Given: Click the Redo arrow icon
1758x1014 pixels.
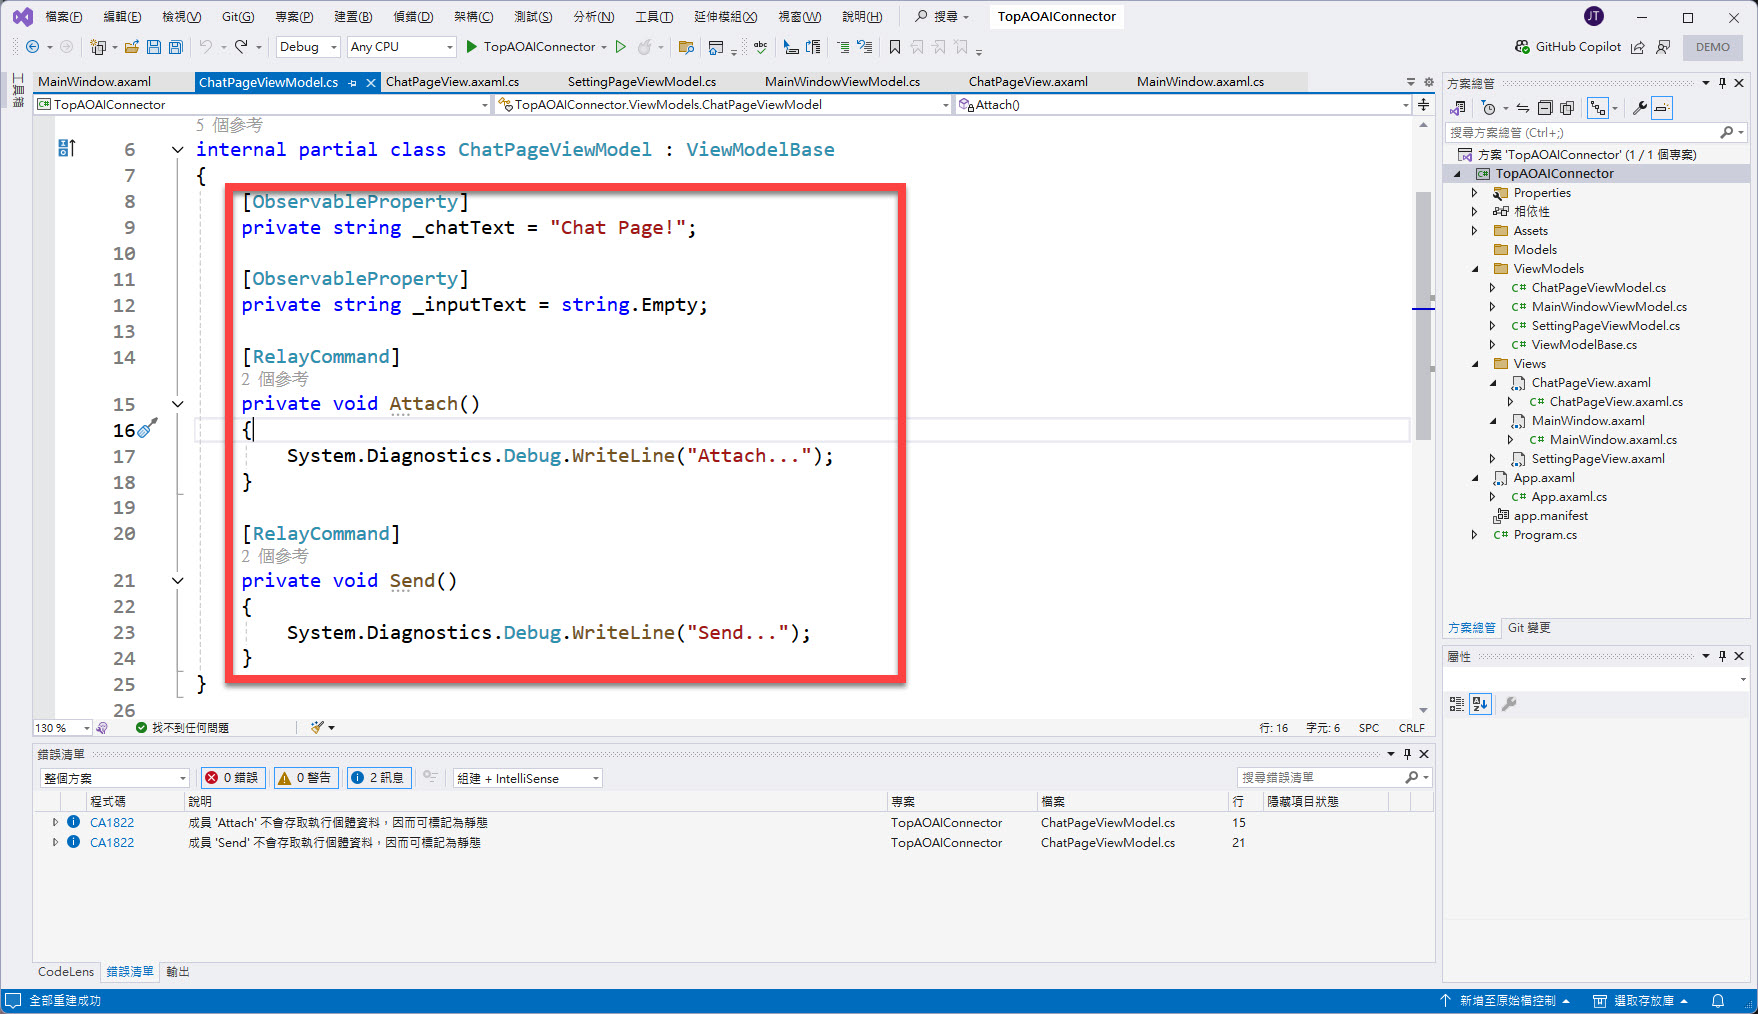Looking at the screenshot, I should click(x=241, y=47).
